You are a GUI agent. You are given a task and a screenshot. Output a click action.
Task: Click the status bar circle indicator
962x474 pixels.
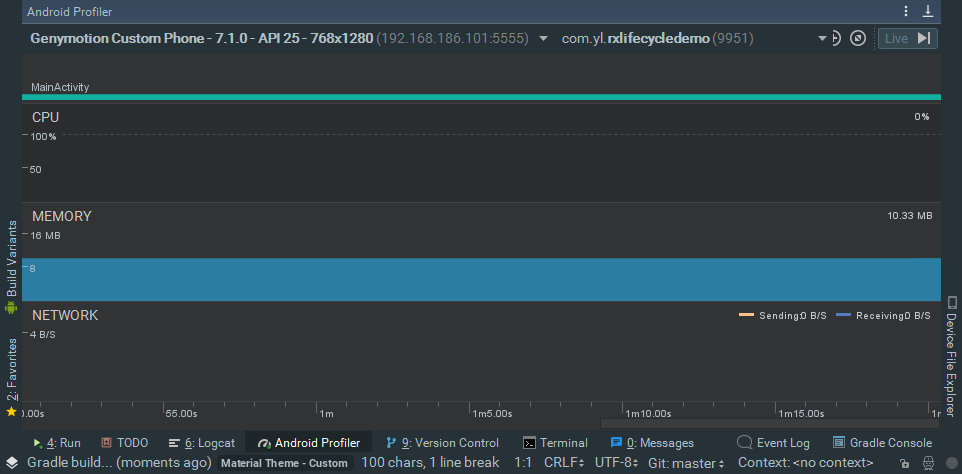pyautogui.click(x=952, y=463)
